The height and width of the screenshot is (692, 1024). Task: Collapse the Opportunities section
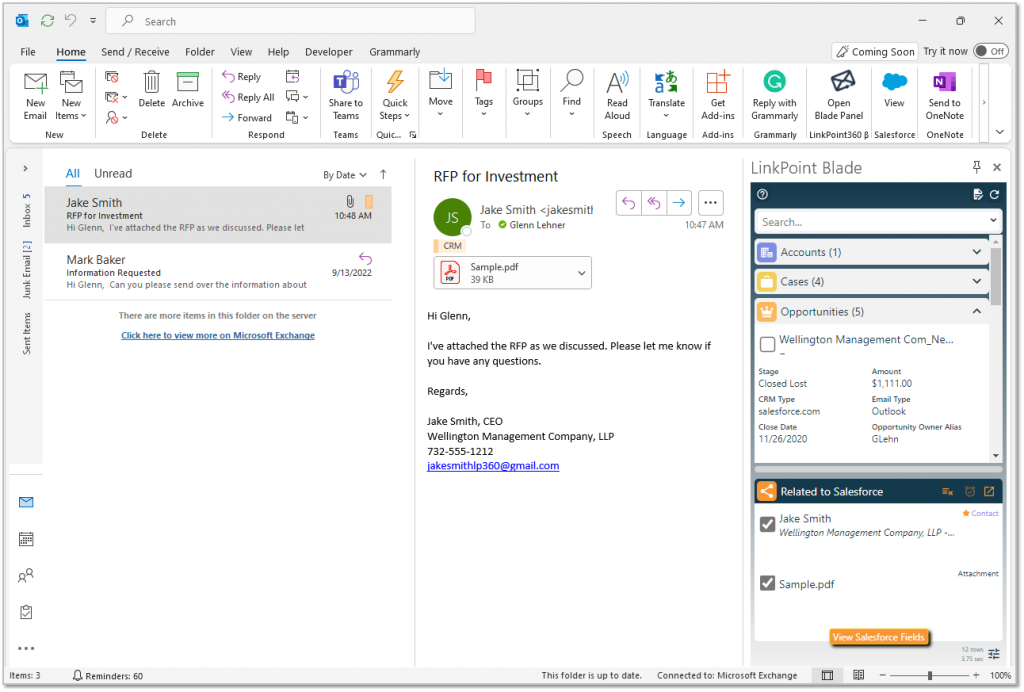(x=978, y=311)
